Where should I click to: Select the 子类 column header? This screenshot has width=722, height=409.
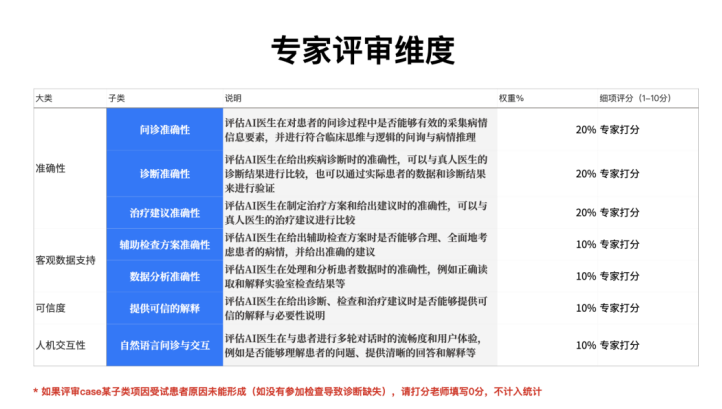click(116, 98)
